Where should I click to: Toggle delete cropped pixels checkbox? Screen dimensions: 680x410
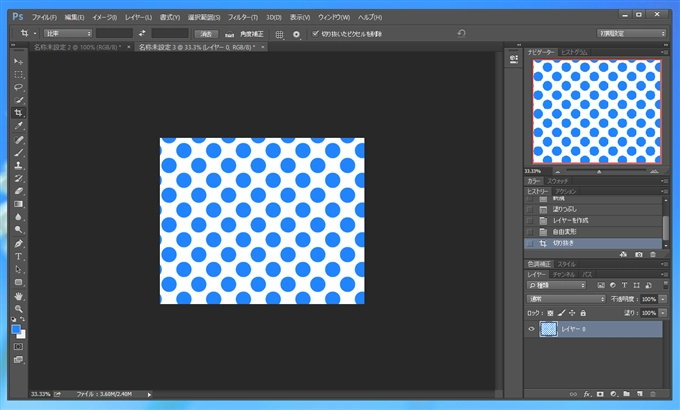(x=315, y=33)
